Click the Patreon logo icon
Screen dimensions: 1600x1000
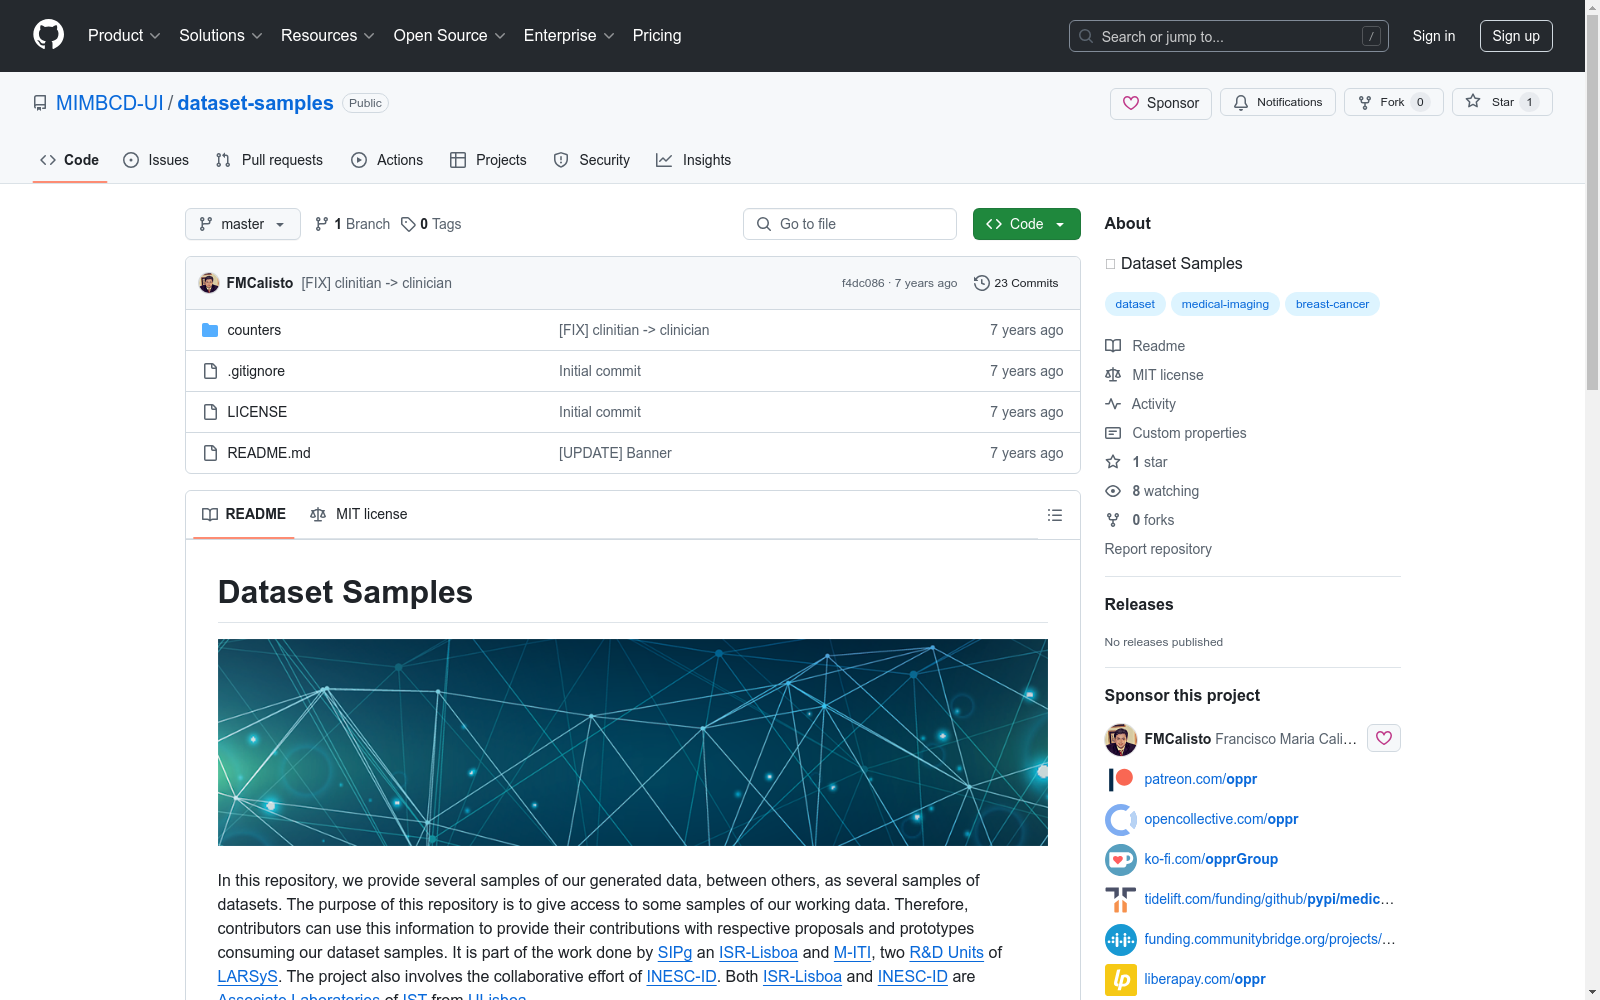[x=1121, y=779]
